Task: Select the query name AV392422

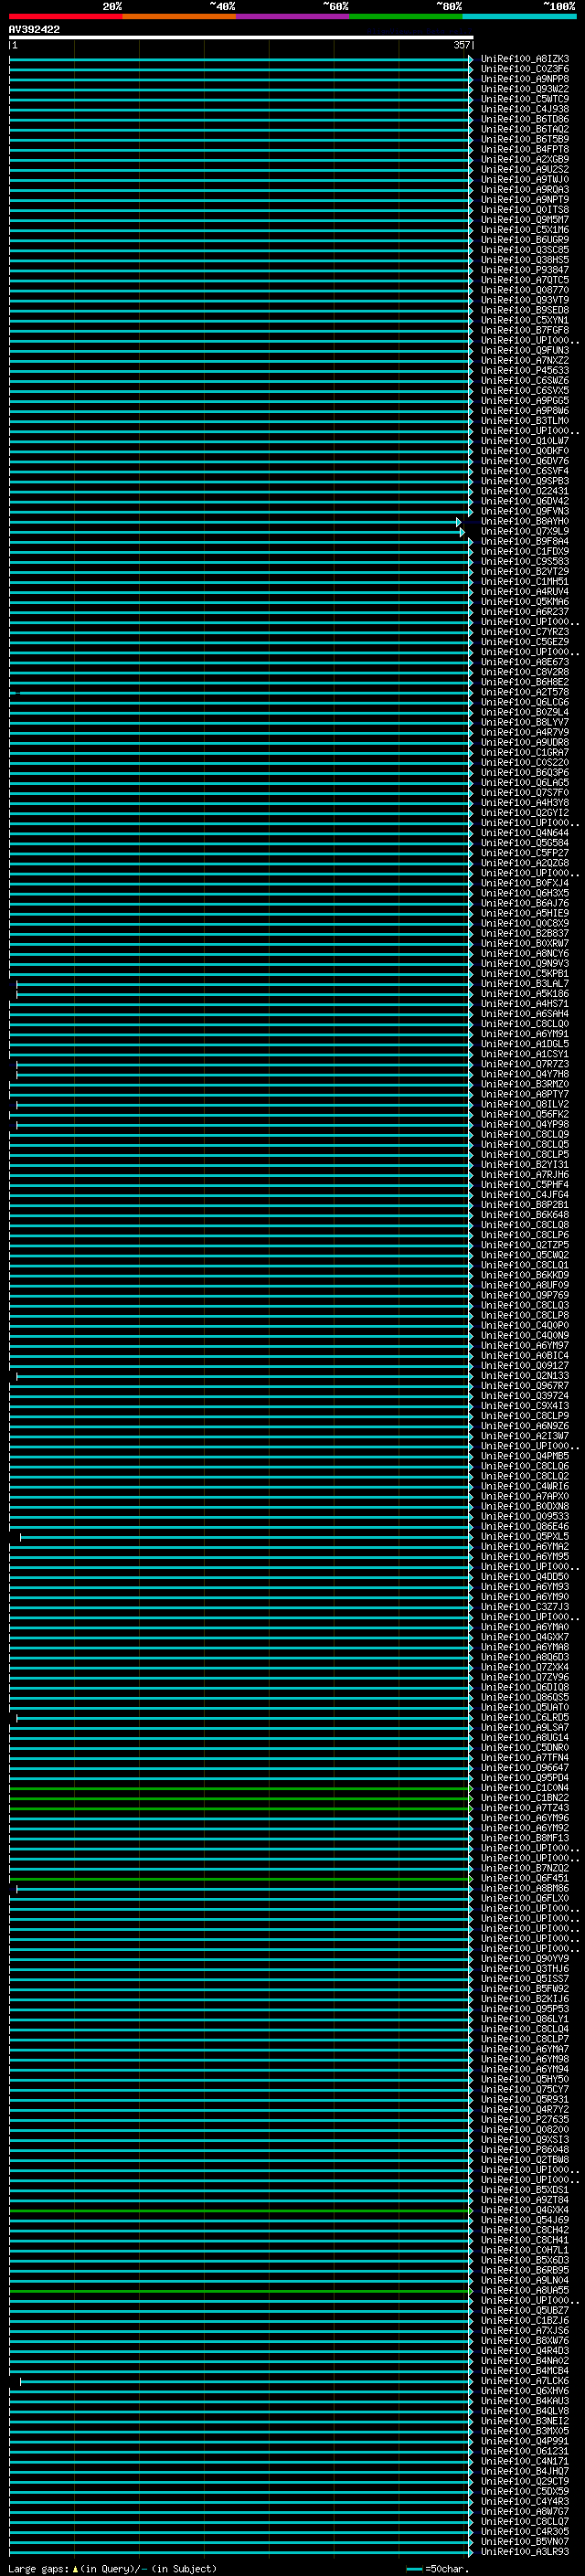Action: click(34, 29)
